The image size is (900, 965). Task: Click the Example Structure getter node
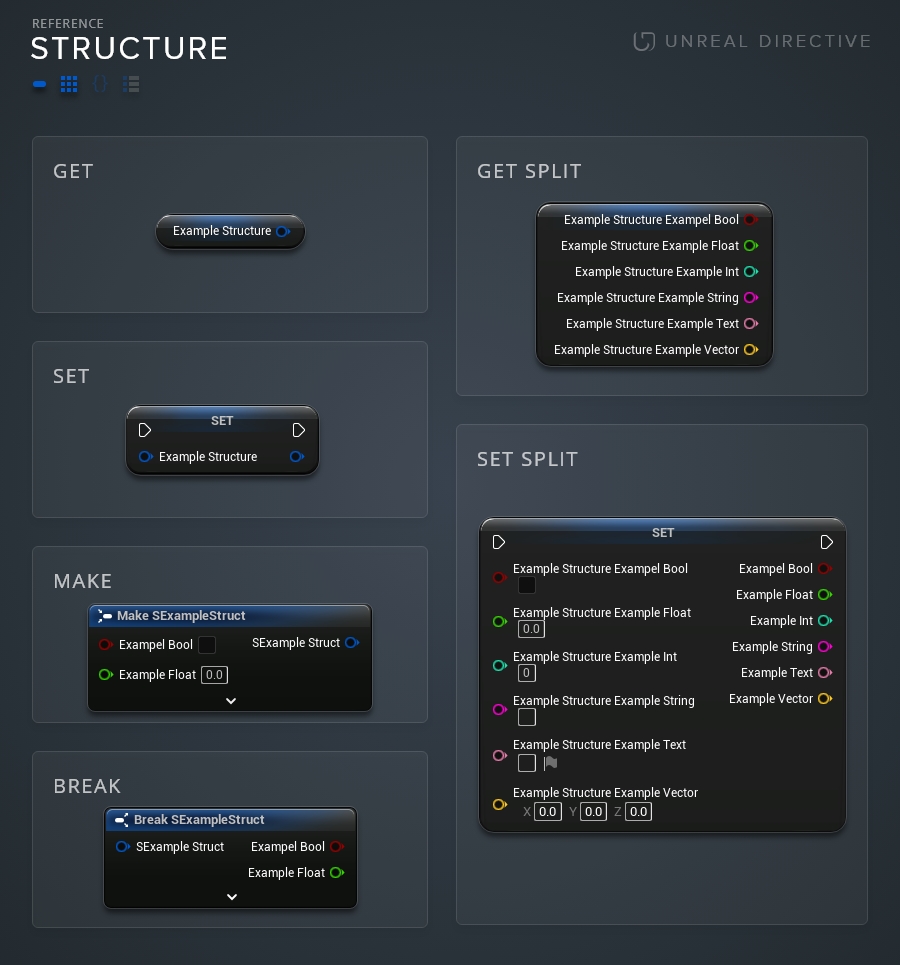tap(222, 231)
